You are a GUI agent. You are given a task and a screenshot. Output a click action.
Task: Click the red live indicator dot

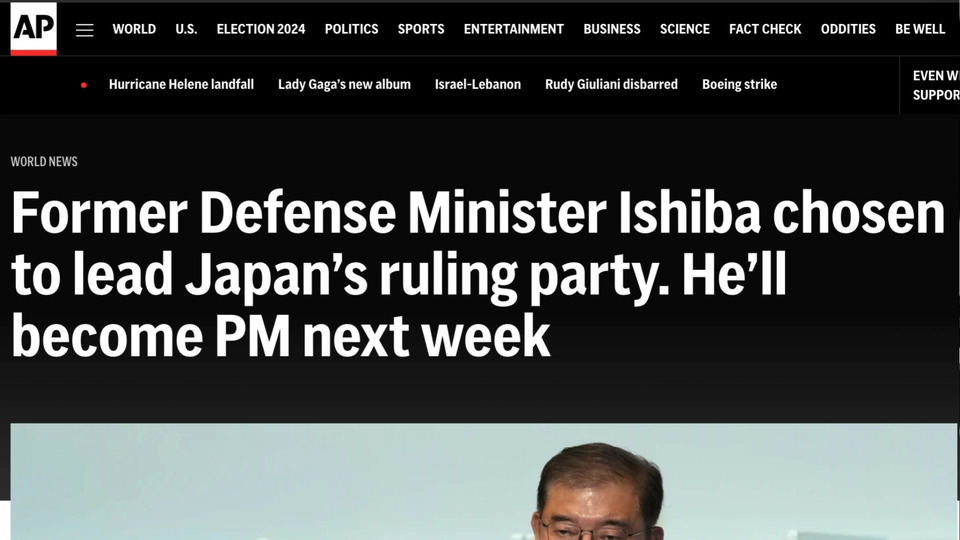pyautogui.click(x=84, y=85)
